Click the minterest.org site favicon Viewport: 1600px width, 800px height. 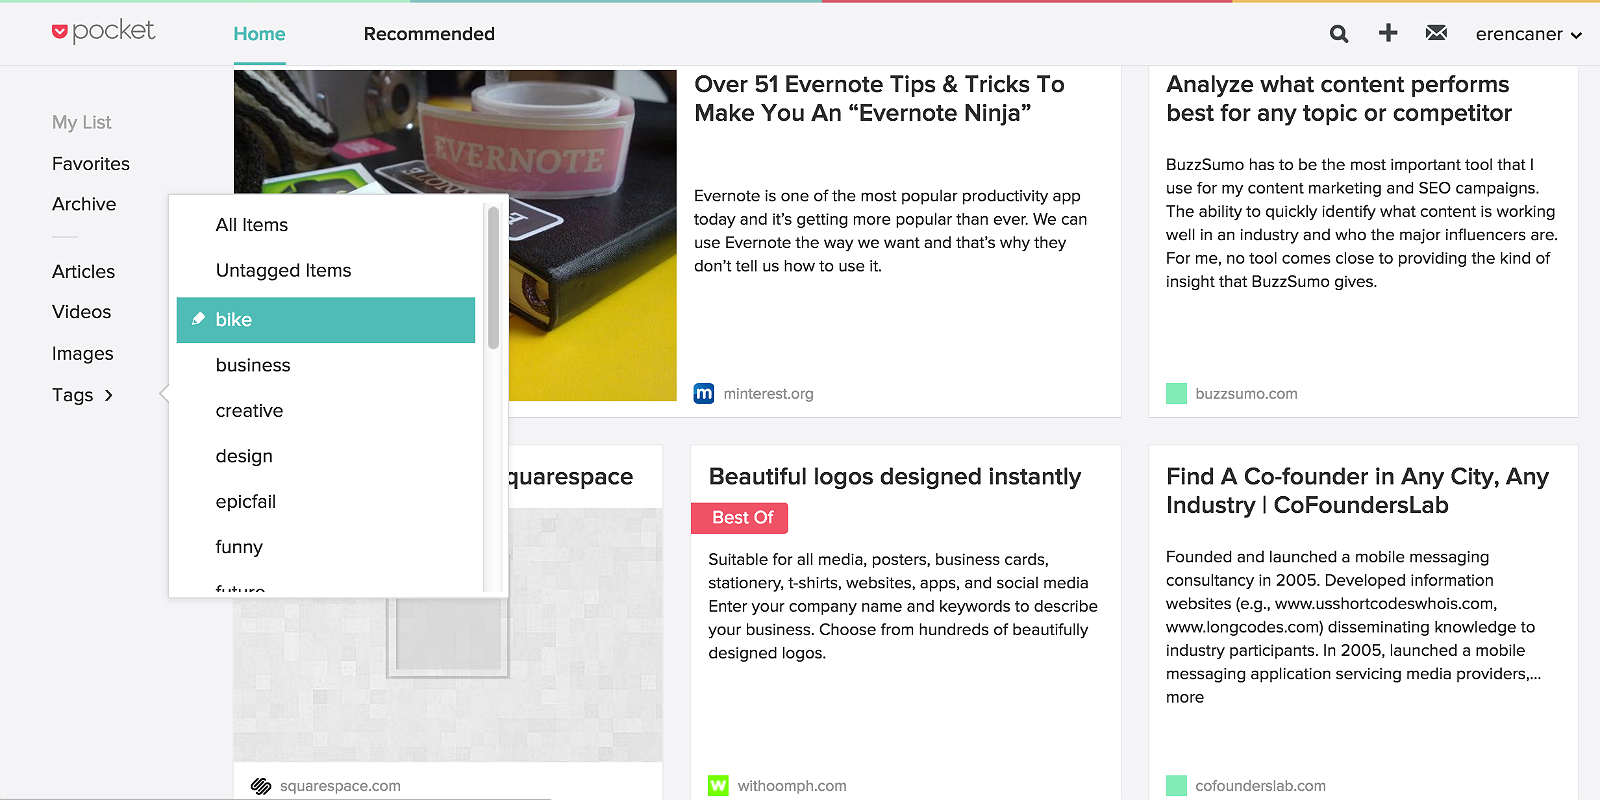click(704, 393)
